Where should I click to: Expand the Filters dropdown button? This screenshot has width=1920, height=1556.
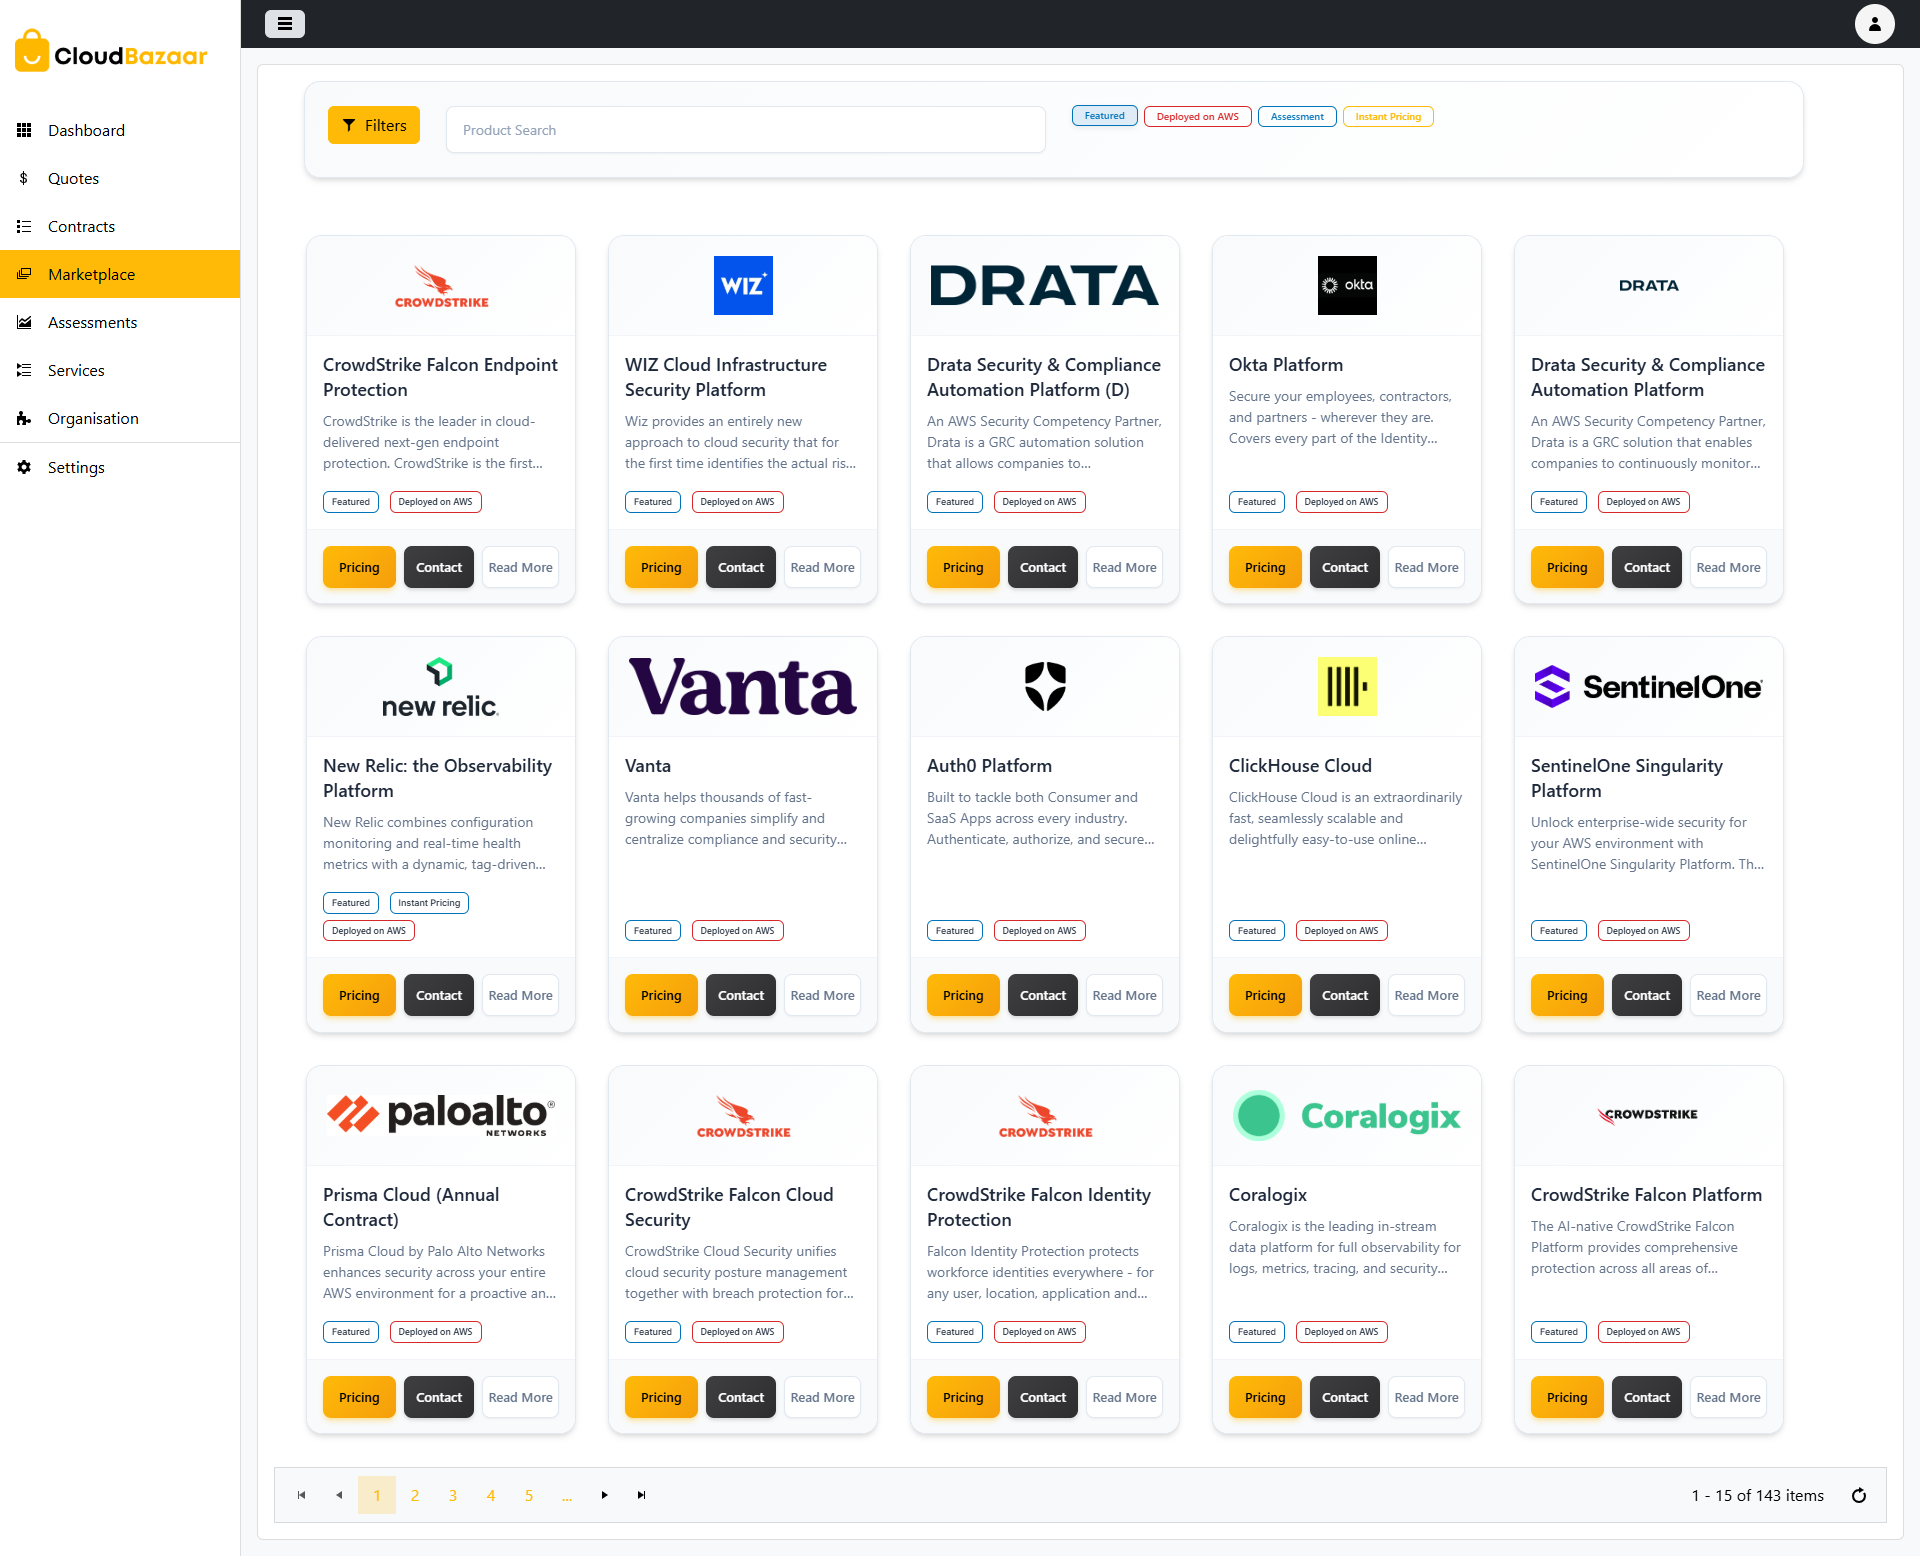point(374,125)
